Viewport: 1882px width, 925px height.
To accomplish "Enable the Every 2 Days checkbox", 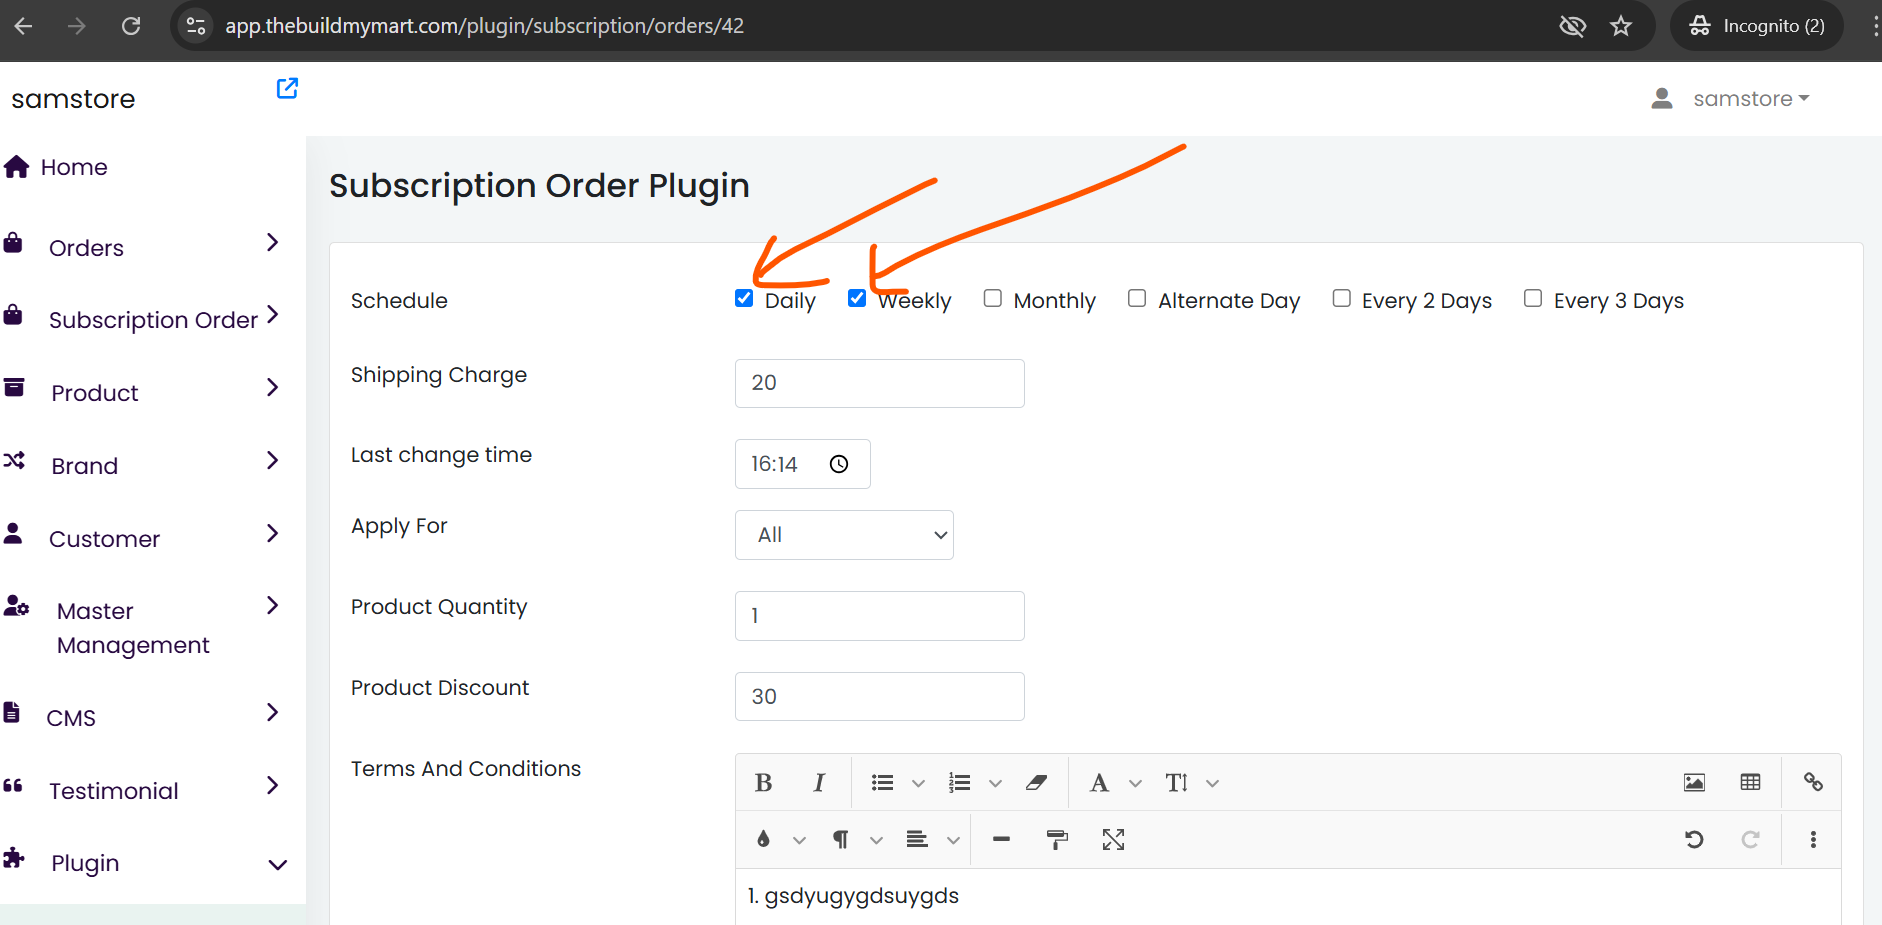I will point(1342,298).
